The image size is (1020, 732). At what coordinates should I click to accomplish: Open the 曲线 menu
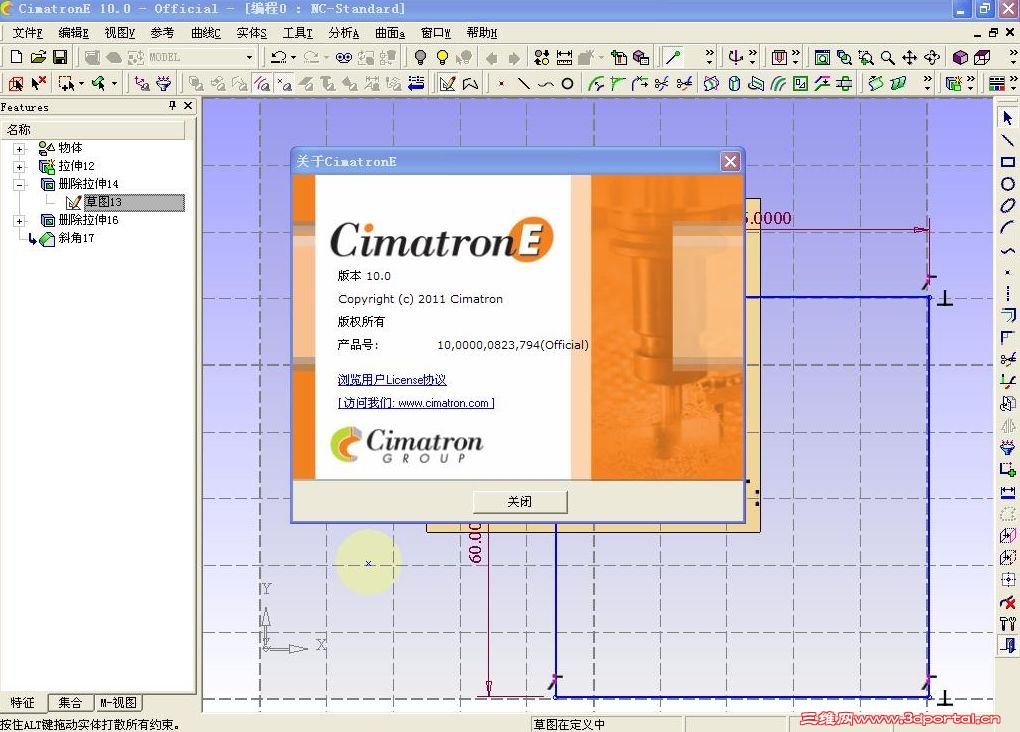(x=206, y=33)
